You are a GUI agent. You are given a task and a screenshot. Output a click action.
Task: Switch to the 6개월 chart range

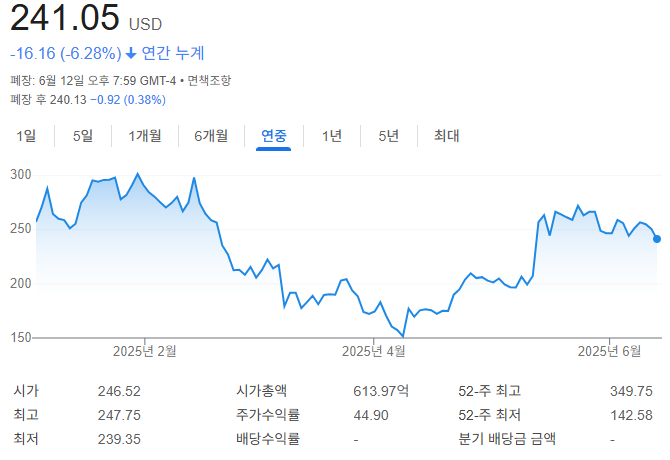click(211, 136)
